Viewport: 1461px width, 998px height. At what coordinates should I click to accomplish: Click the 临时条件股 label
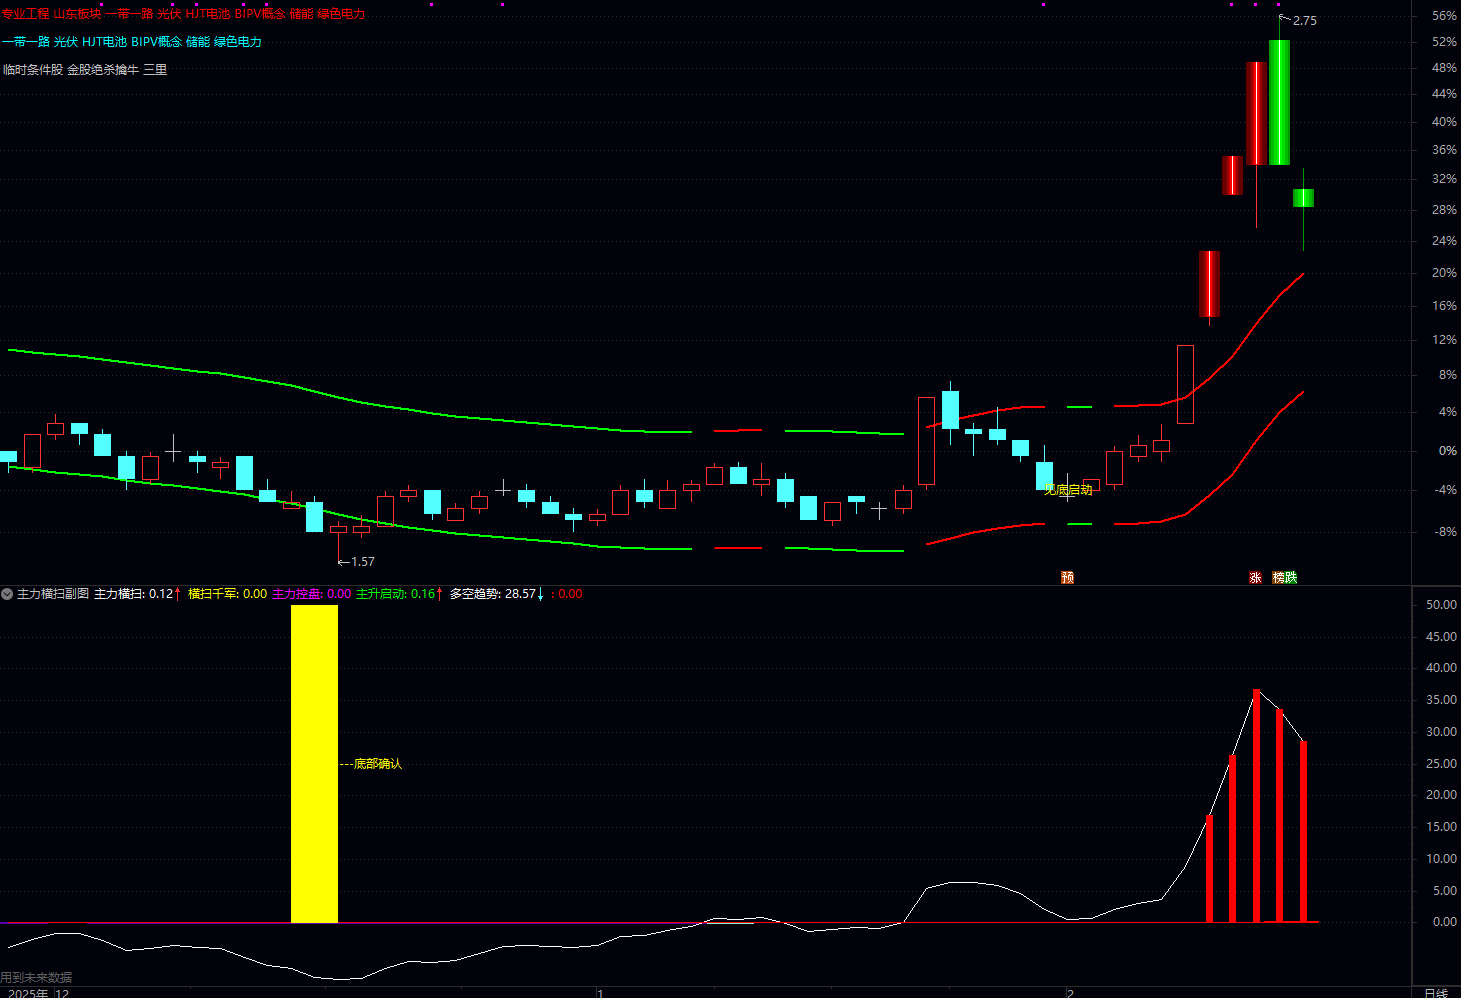click(x=33, y=70)
